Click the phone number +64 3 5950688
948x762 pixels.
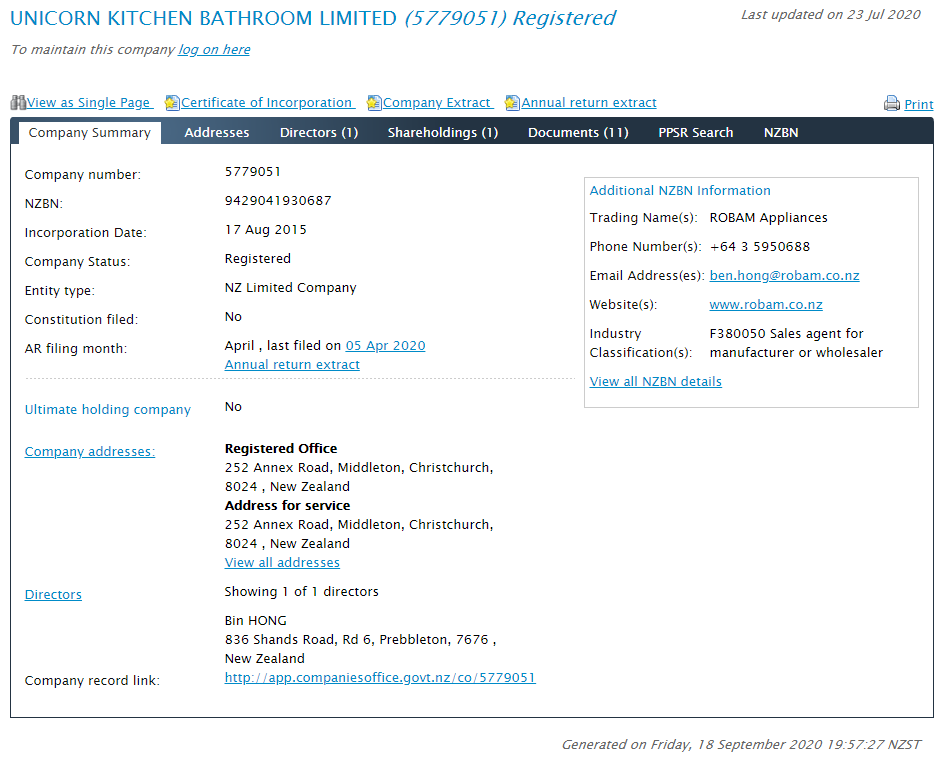pos(759,247)
